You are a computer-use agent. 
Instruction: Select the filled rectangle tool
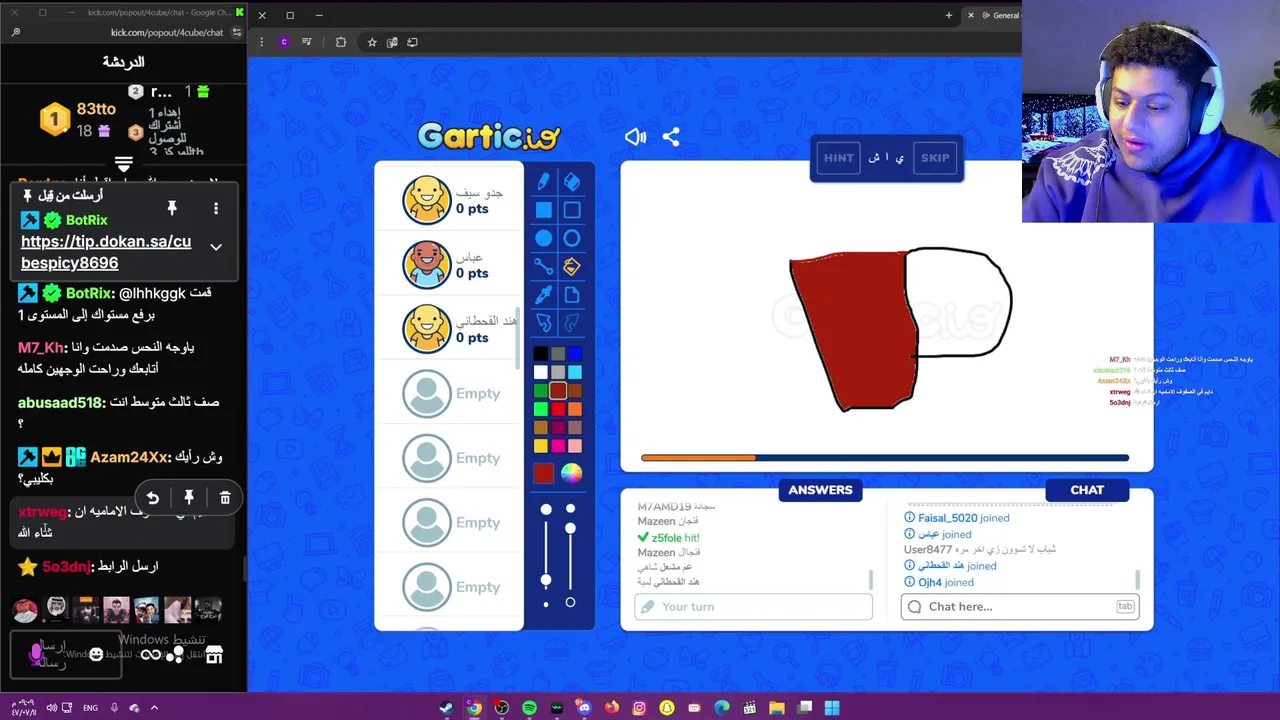pyautogui.click(x=543, y=210)
